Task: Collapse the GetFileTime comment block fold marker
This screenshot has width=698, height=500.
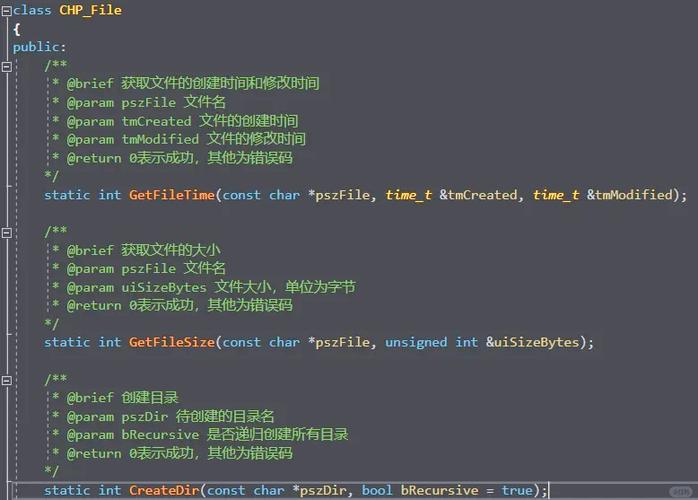Action: click(x=7, y=65)
